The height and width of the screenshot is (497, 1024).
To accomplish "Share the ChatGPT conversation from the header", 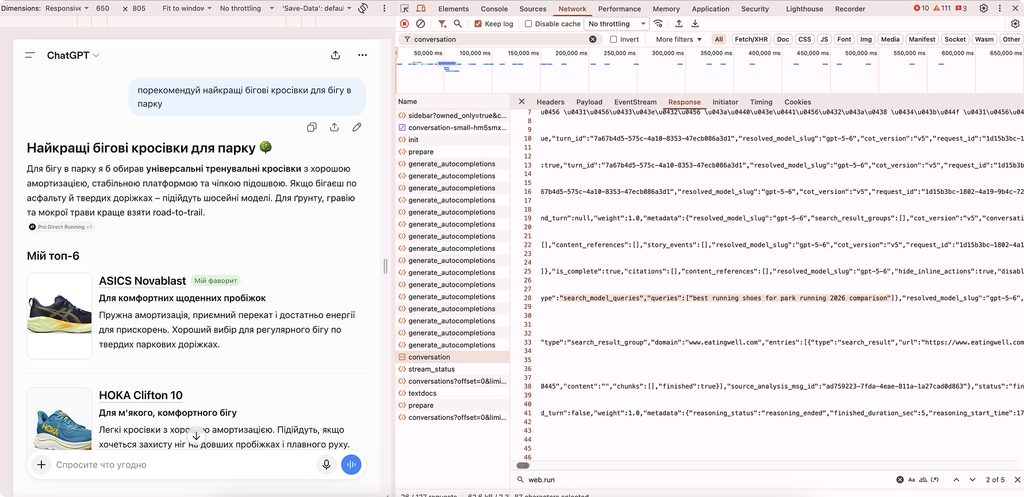I will [336, 56].
